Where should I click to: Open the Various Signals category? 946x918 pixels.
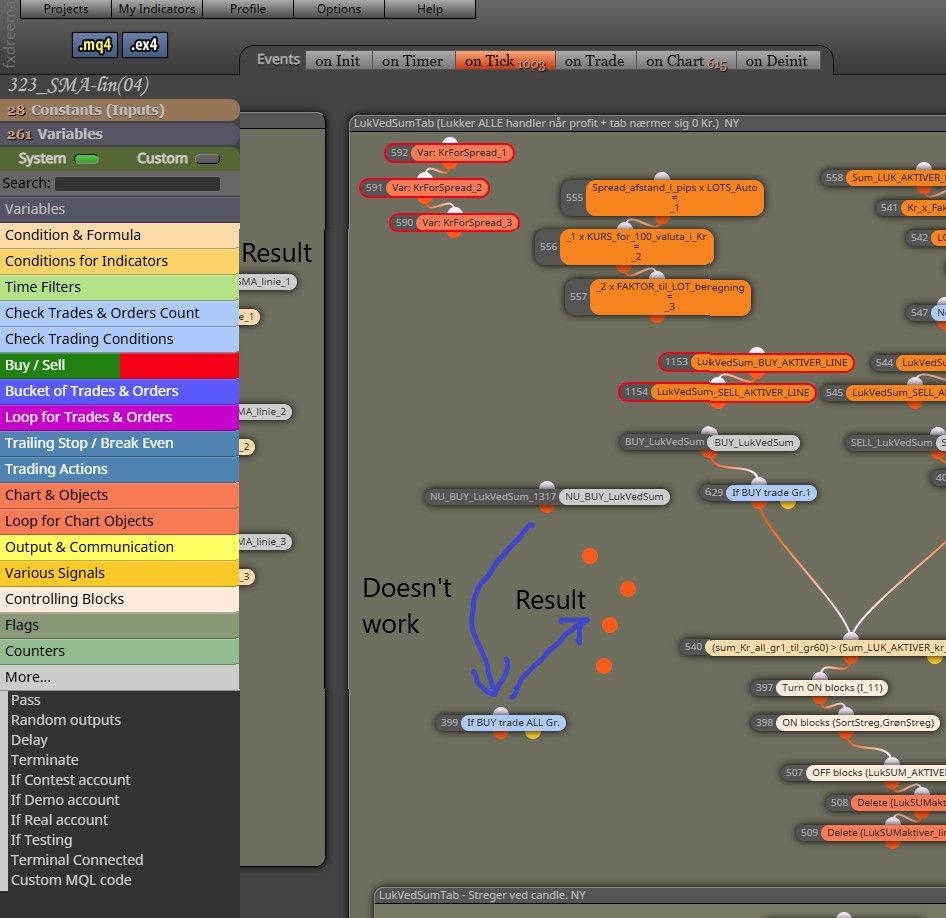pyautogui.click(x=119, y=573)
